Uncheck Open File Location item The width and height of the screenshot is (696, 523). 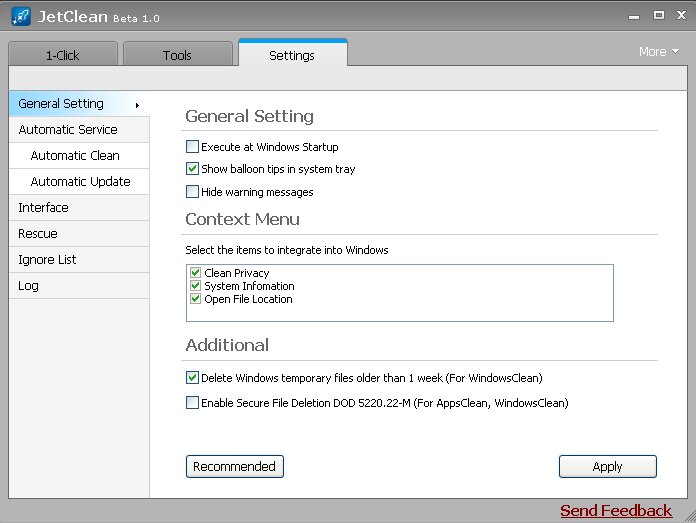coord(195,298)
